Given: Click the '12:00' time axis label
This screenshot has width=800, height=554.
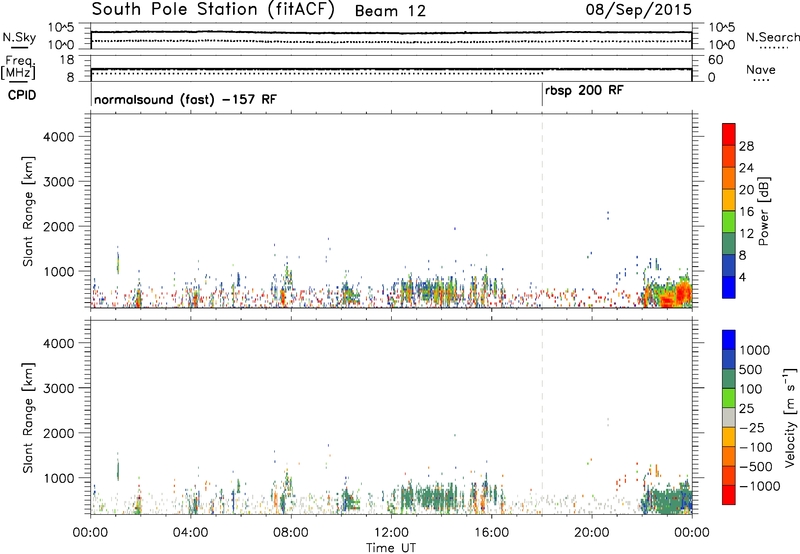Looking at the screenshot, I should point(391,532).
